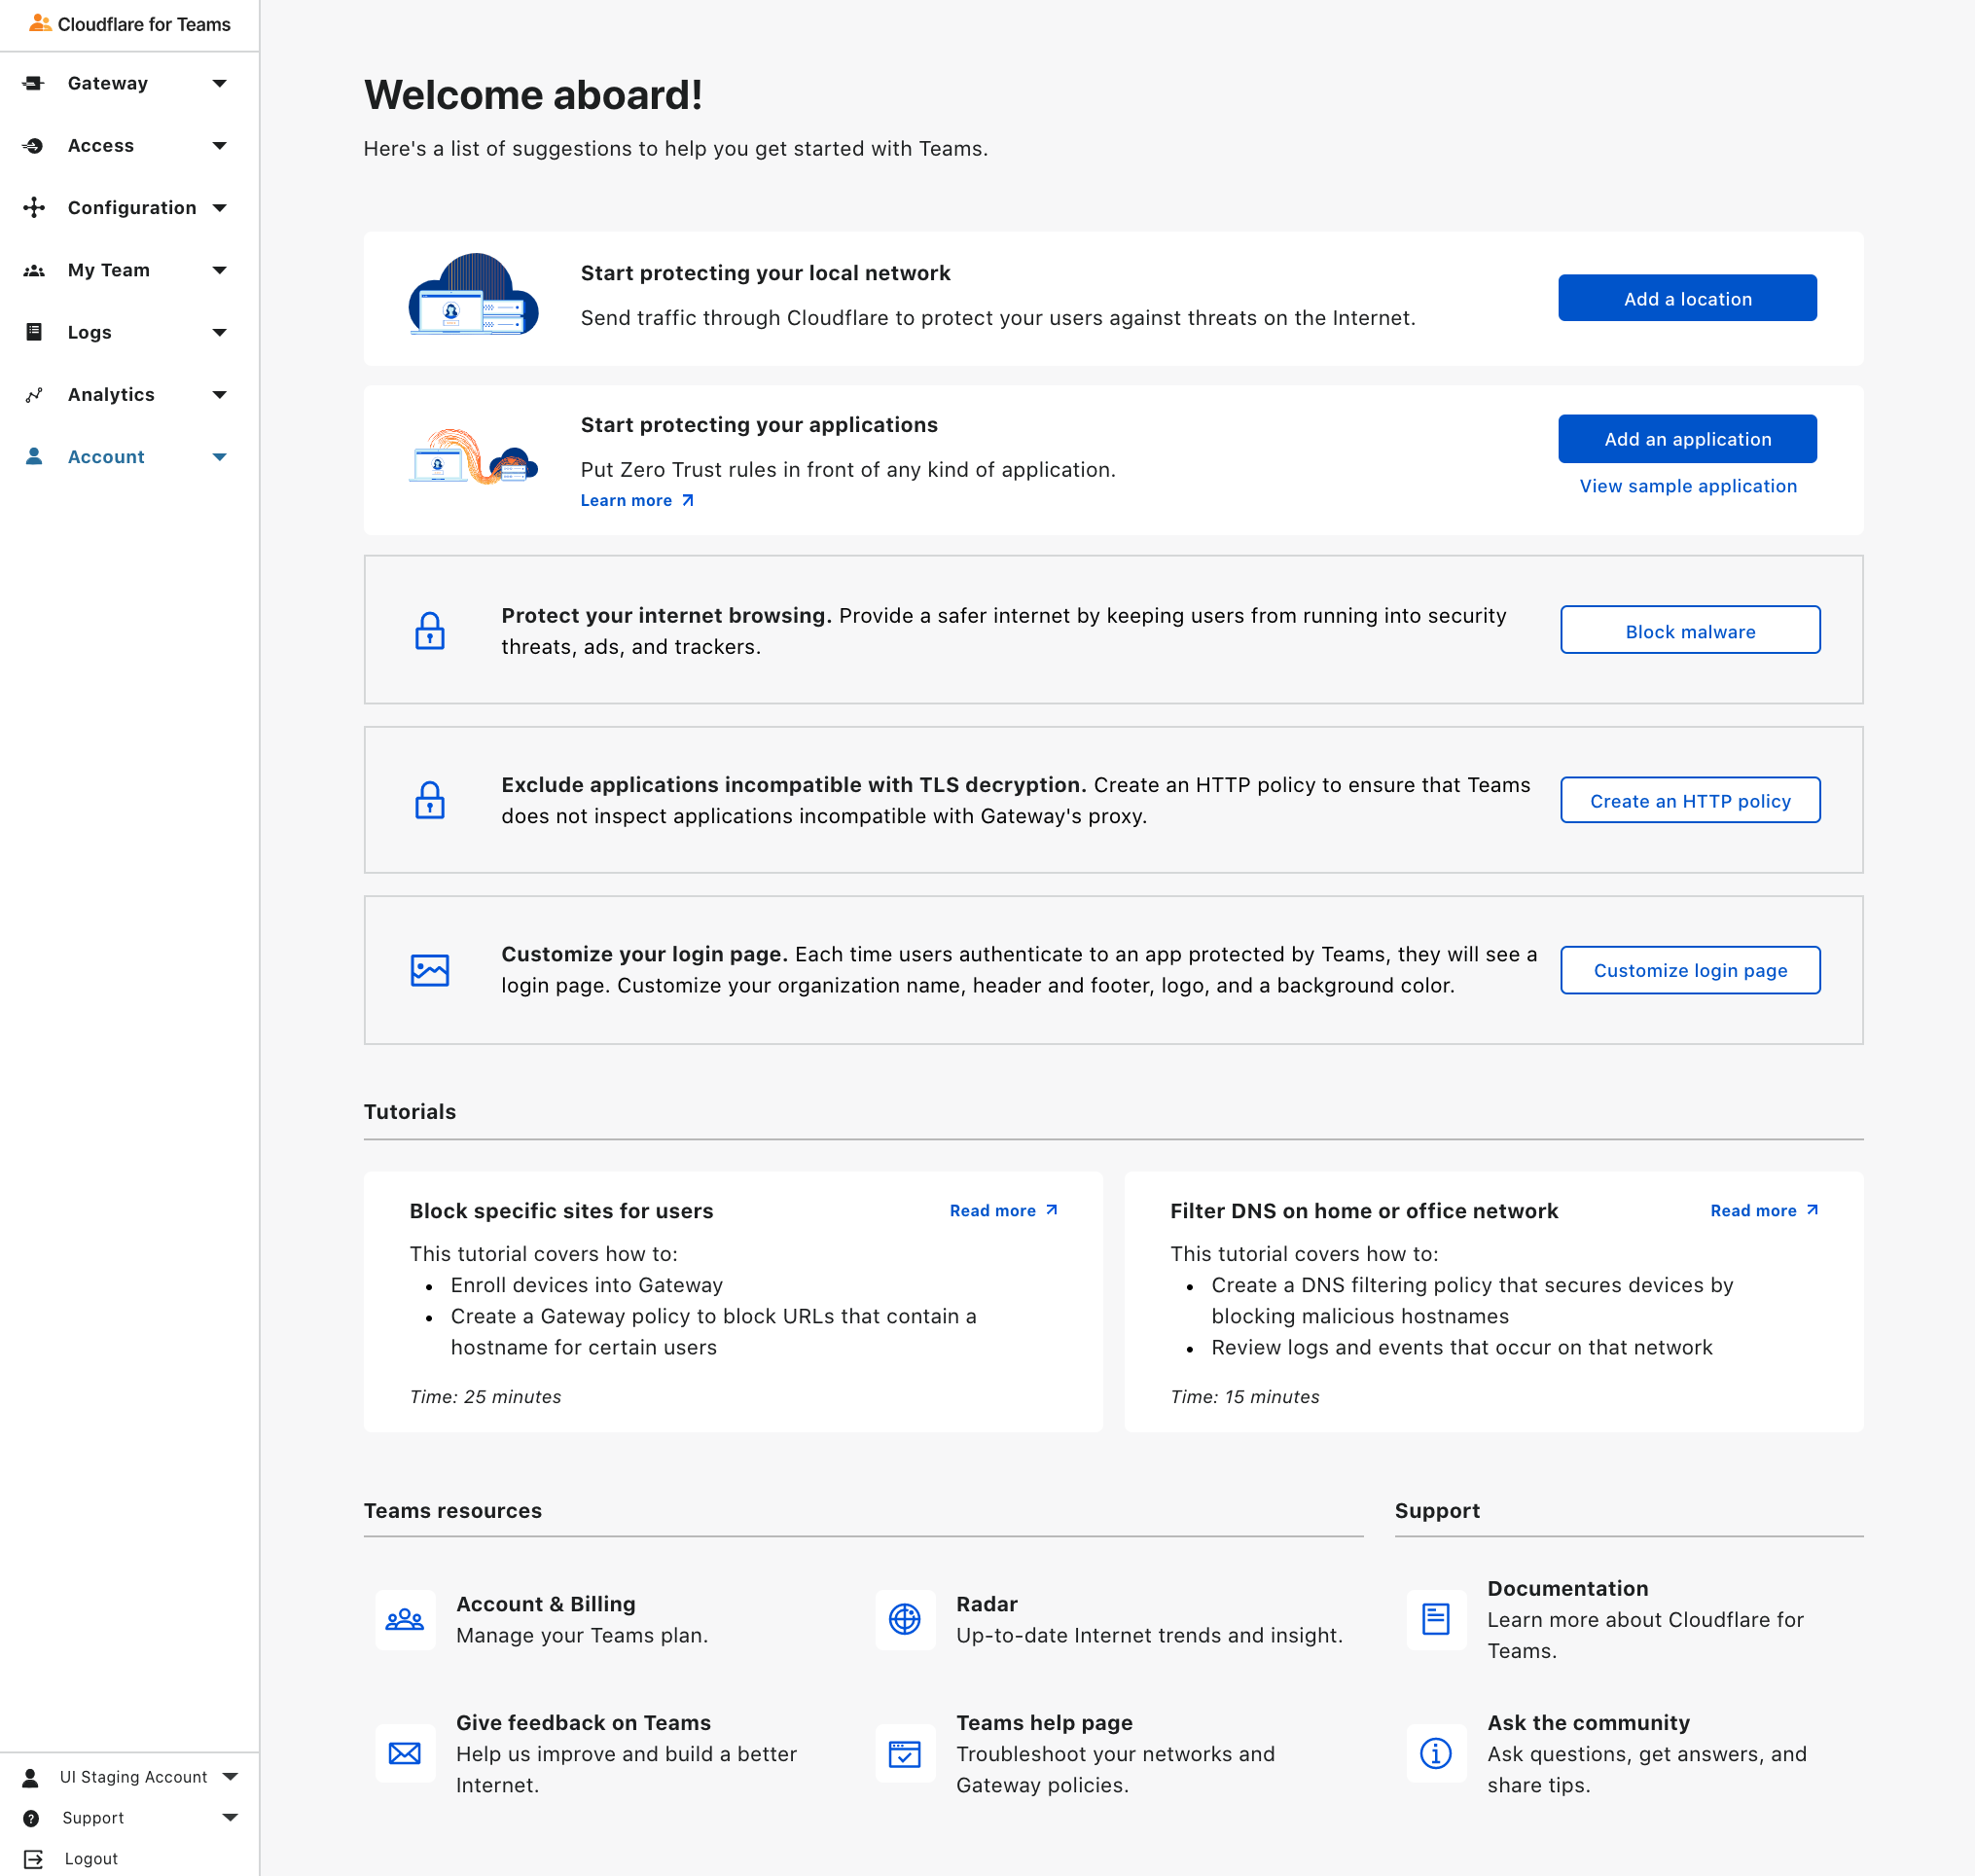
Task: Select the Analytics graph icon
Action: pos(35,394)
